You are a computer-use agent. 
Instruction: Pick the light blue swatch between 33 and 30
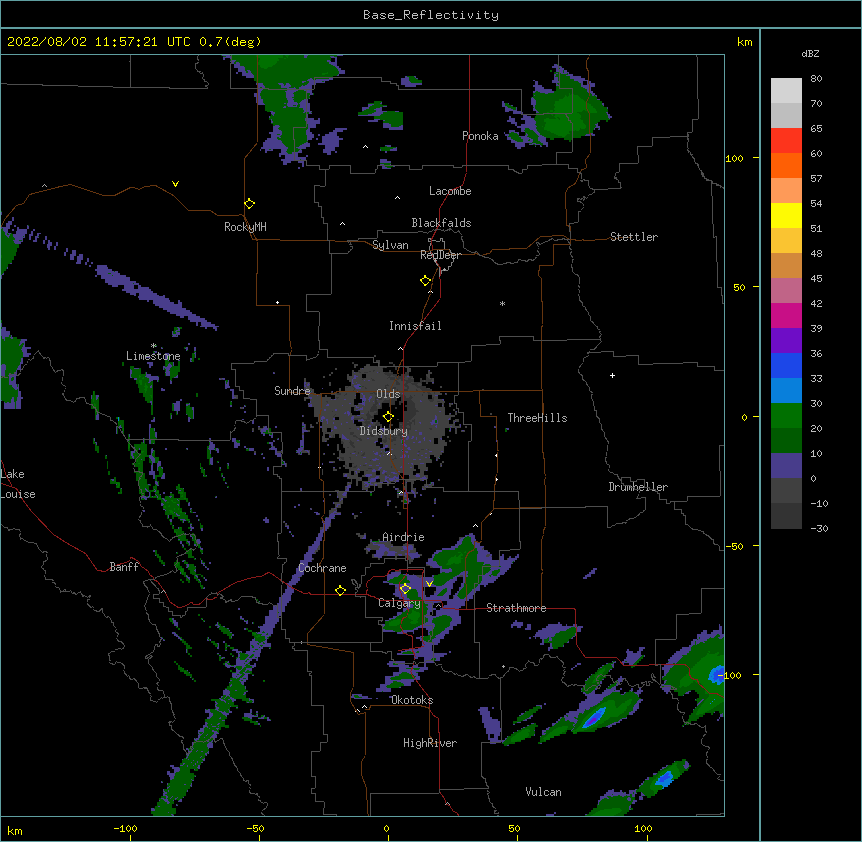(786, 390)
